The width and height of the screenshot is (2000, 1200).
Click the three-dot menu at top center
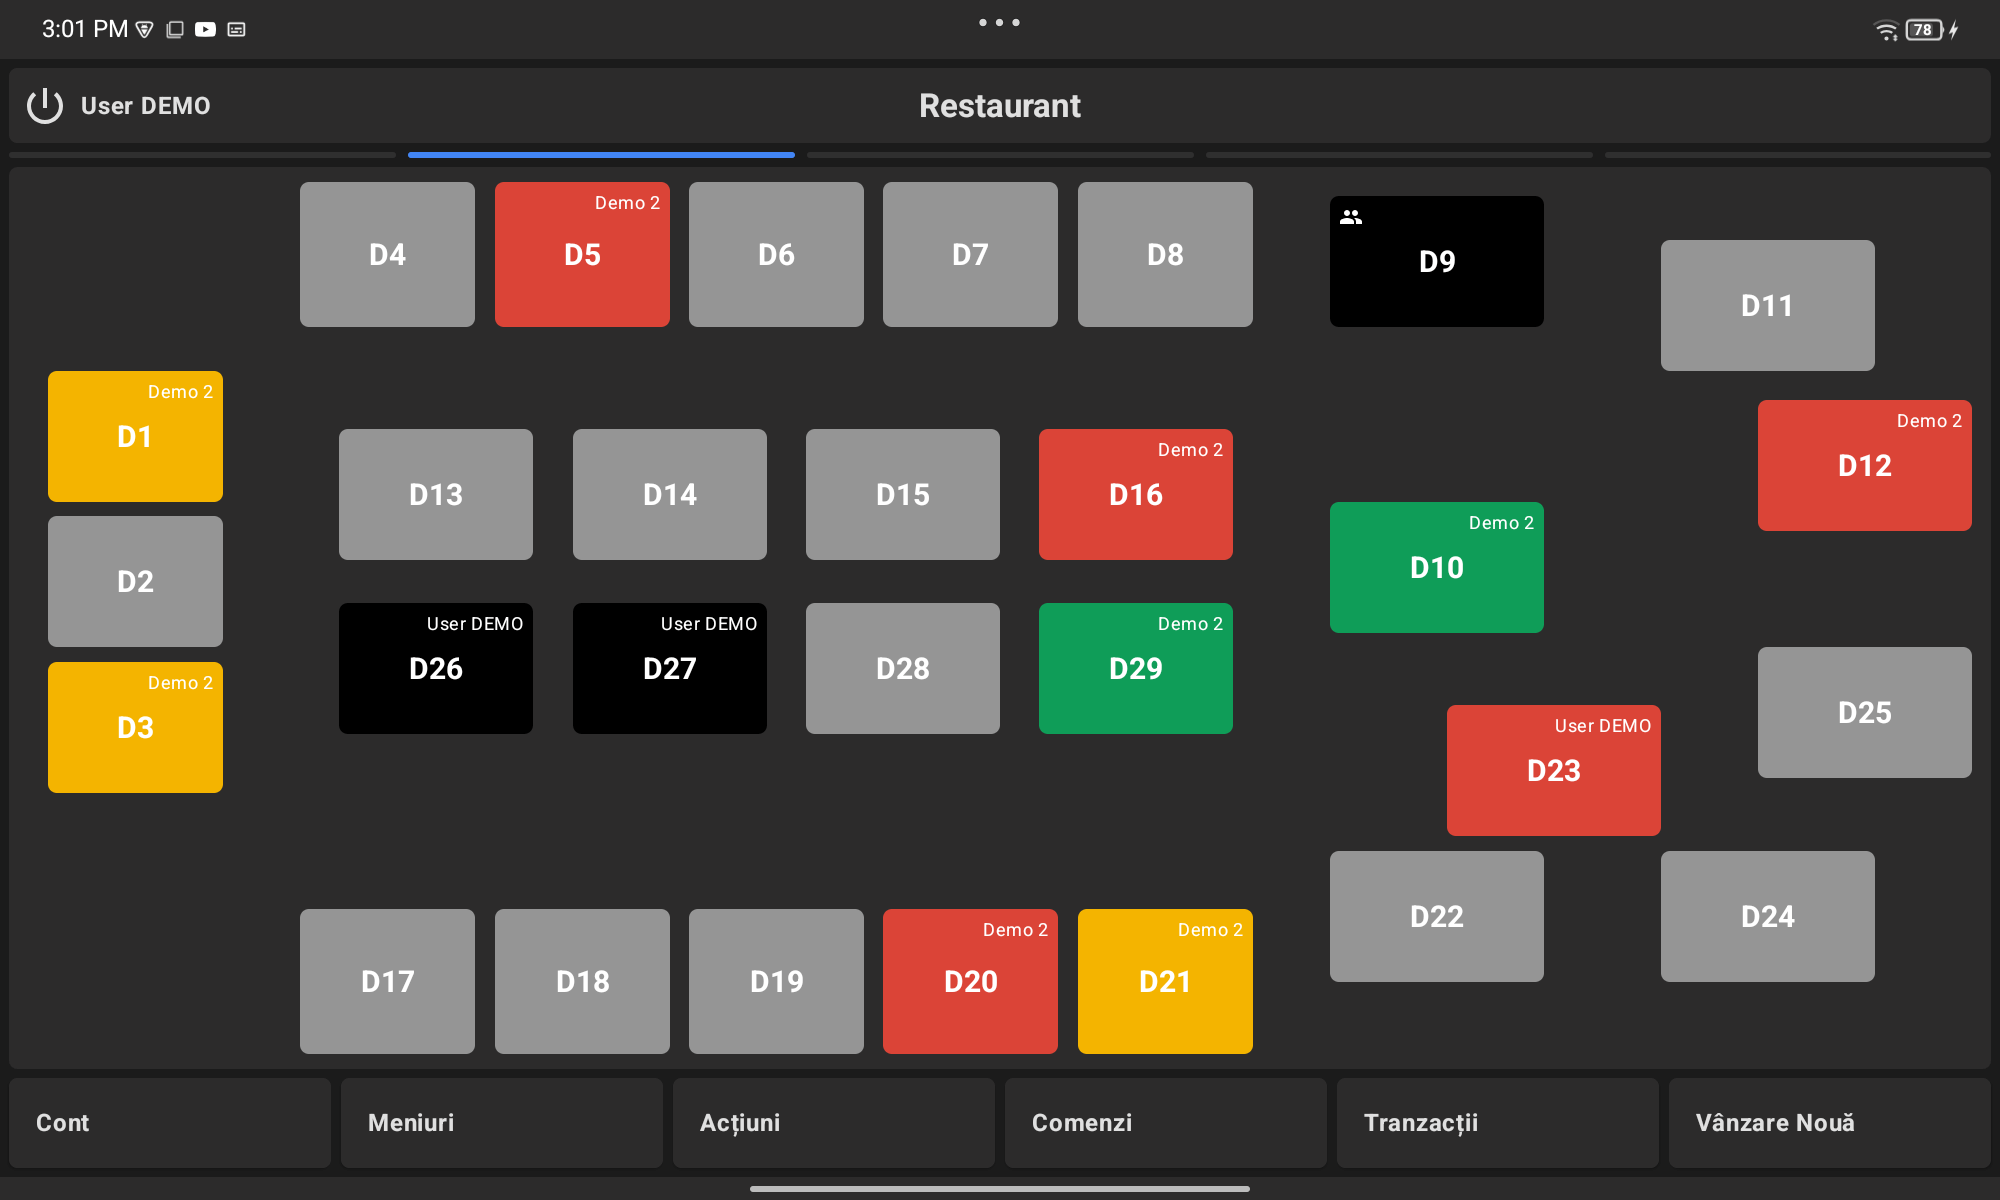coord(999,22)
